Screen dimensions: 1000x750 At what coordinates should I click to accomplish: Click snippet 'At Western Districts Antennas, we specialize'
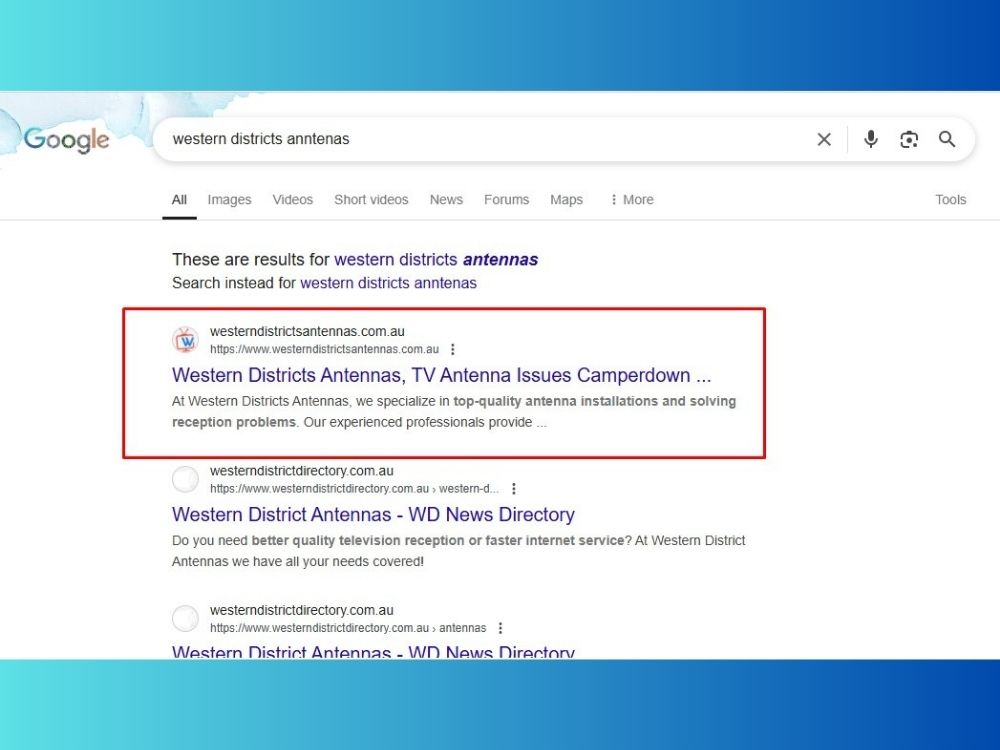(454, 411)
